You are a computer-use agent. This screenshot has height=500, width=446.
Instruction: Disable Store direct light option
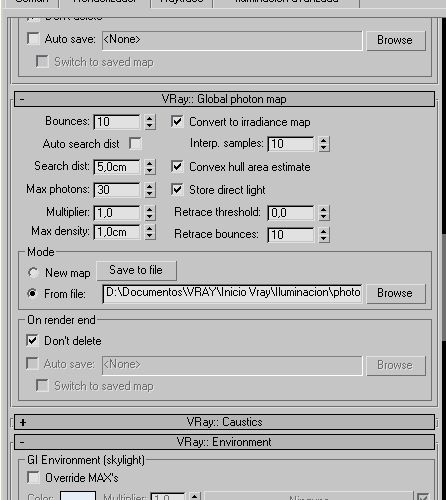177,189
